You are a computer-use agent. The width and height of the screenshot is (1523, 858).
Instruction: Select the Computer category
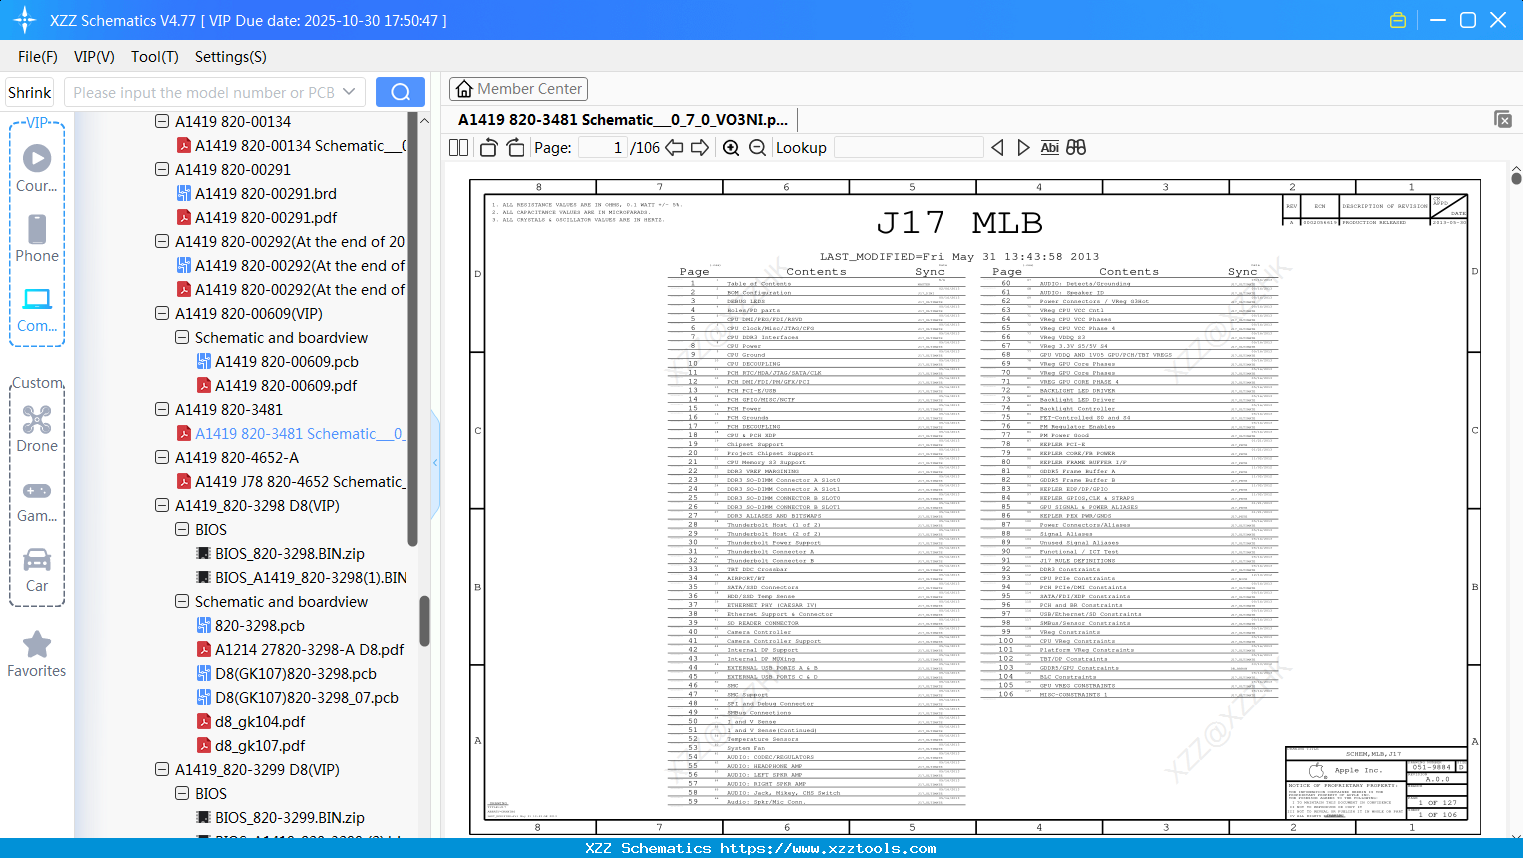tap(37, 309)
